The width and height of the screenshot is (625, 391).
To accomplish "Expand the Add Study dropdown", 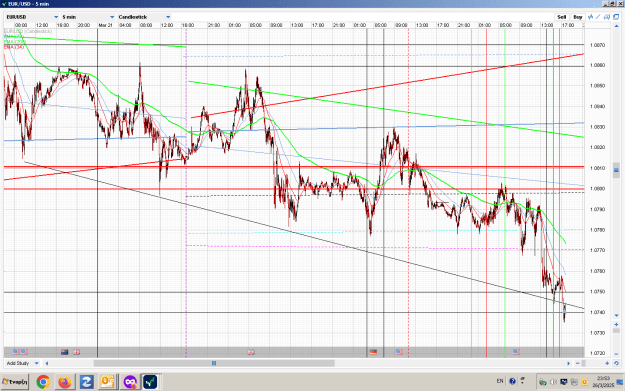I will (22, 363).
